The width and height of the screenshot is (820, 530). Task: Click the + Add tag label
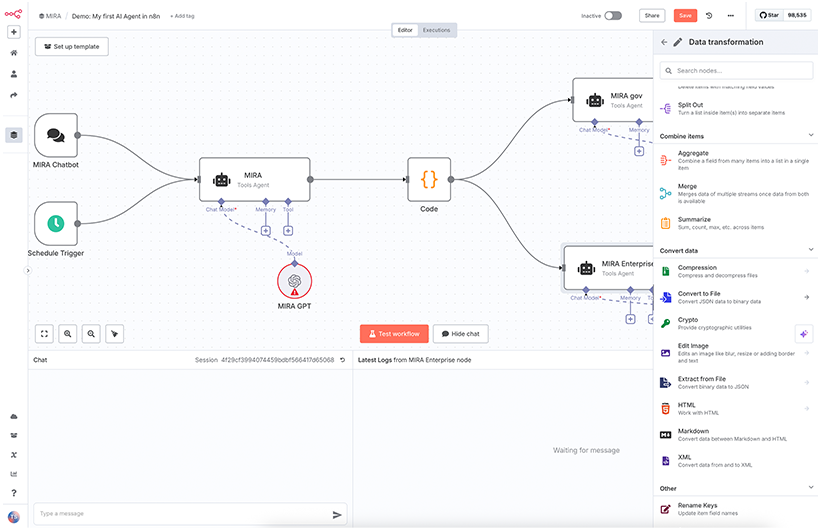[x=182, y=16]
